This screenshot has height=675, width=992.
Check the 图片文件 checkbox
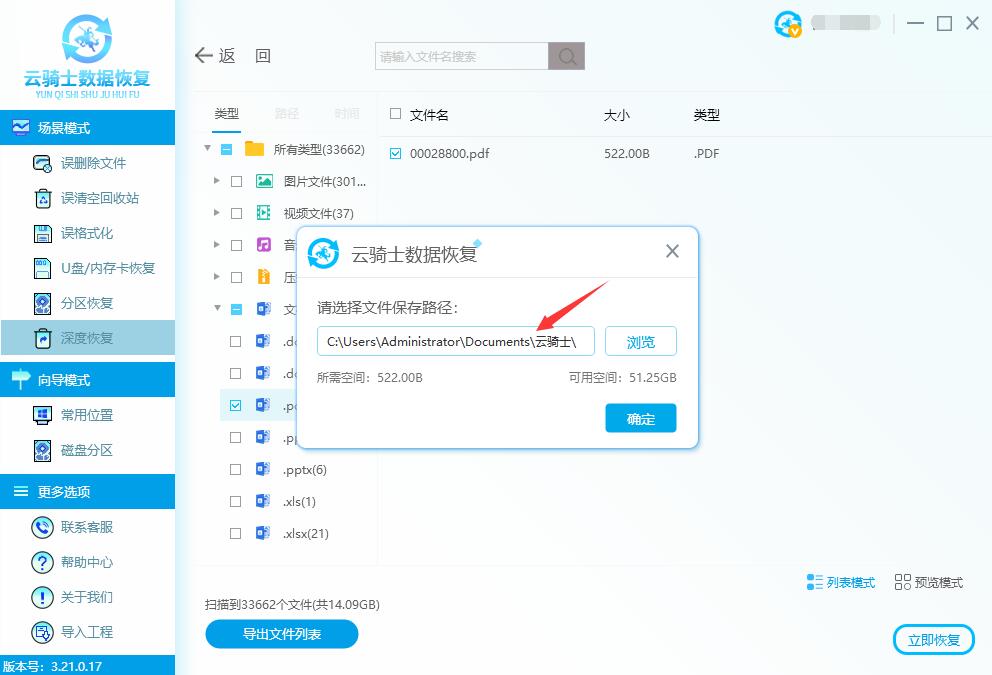(x=237, y=182)
